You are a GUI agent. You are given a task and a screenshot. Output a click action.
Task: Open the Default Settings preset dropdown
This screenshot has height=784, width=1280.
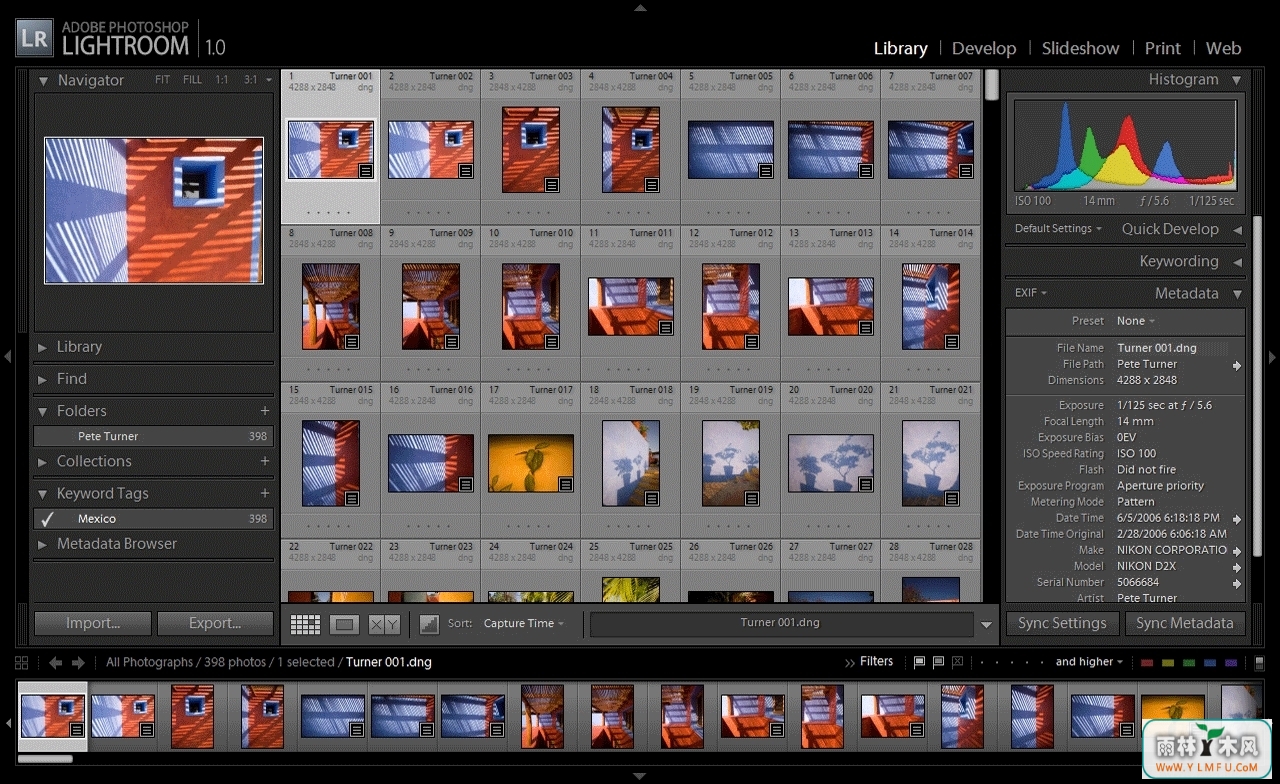click(x=1058, y=229)
